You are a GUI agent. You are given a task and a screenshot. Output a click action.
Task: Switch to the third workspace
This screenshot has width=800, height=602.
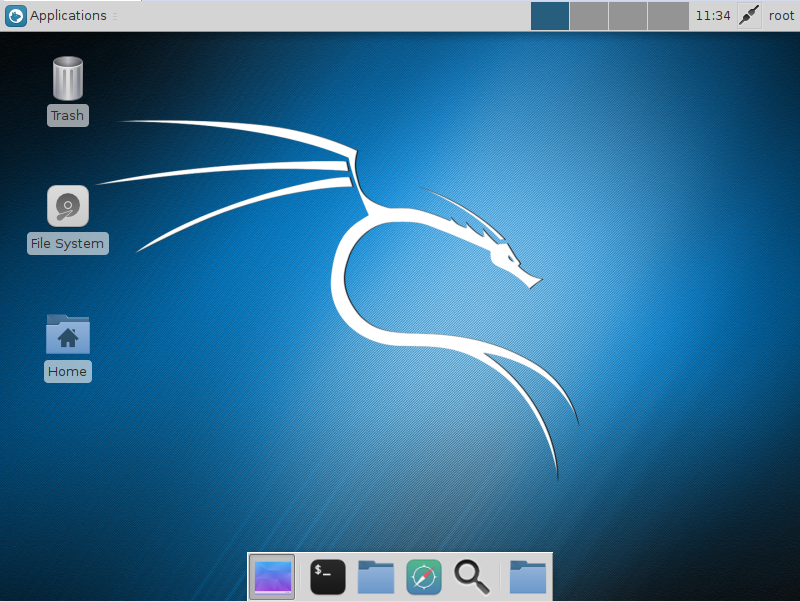628,16
